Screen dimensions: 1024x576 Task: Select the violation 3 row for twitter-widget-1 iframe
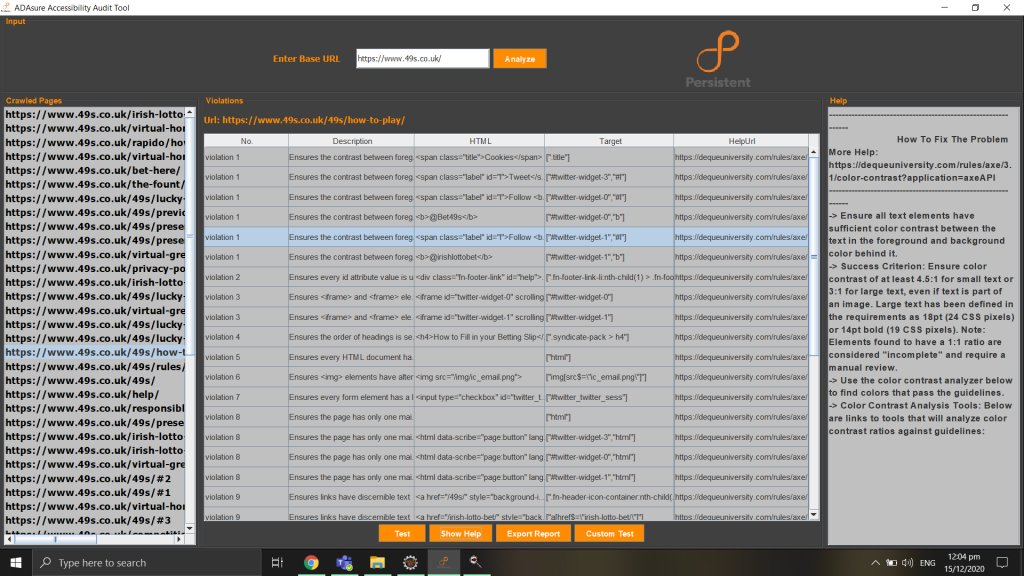point(506,317)
